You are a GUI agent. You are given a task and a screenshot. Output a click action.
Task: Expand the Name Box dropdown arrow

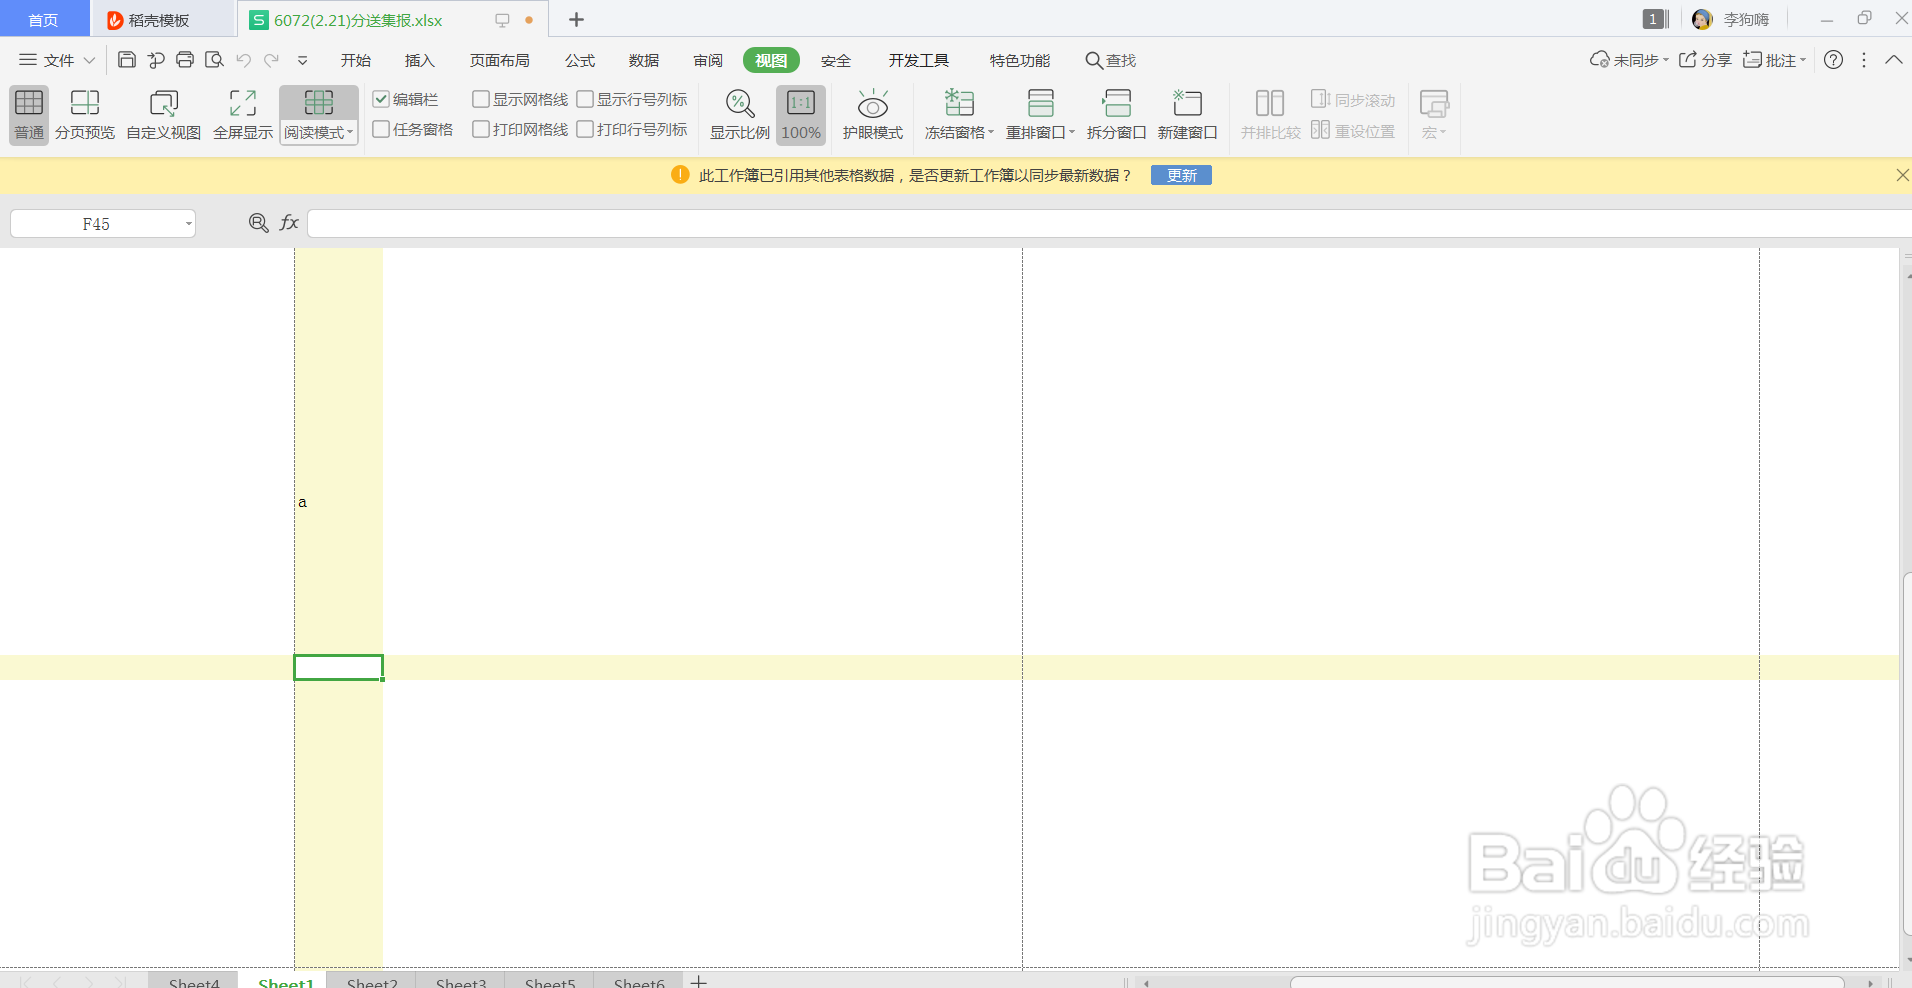(x=188, y=224)
